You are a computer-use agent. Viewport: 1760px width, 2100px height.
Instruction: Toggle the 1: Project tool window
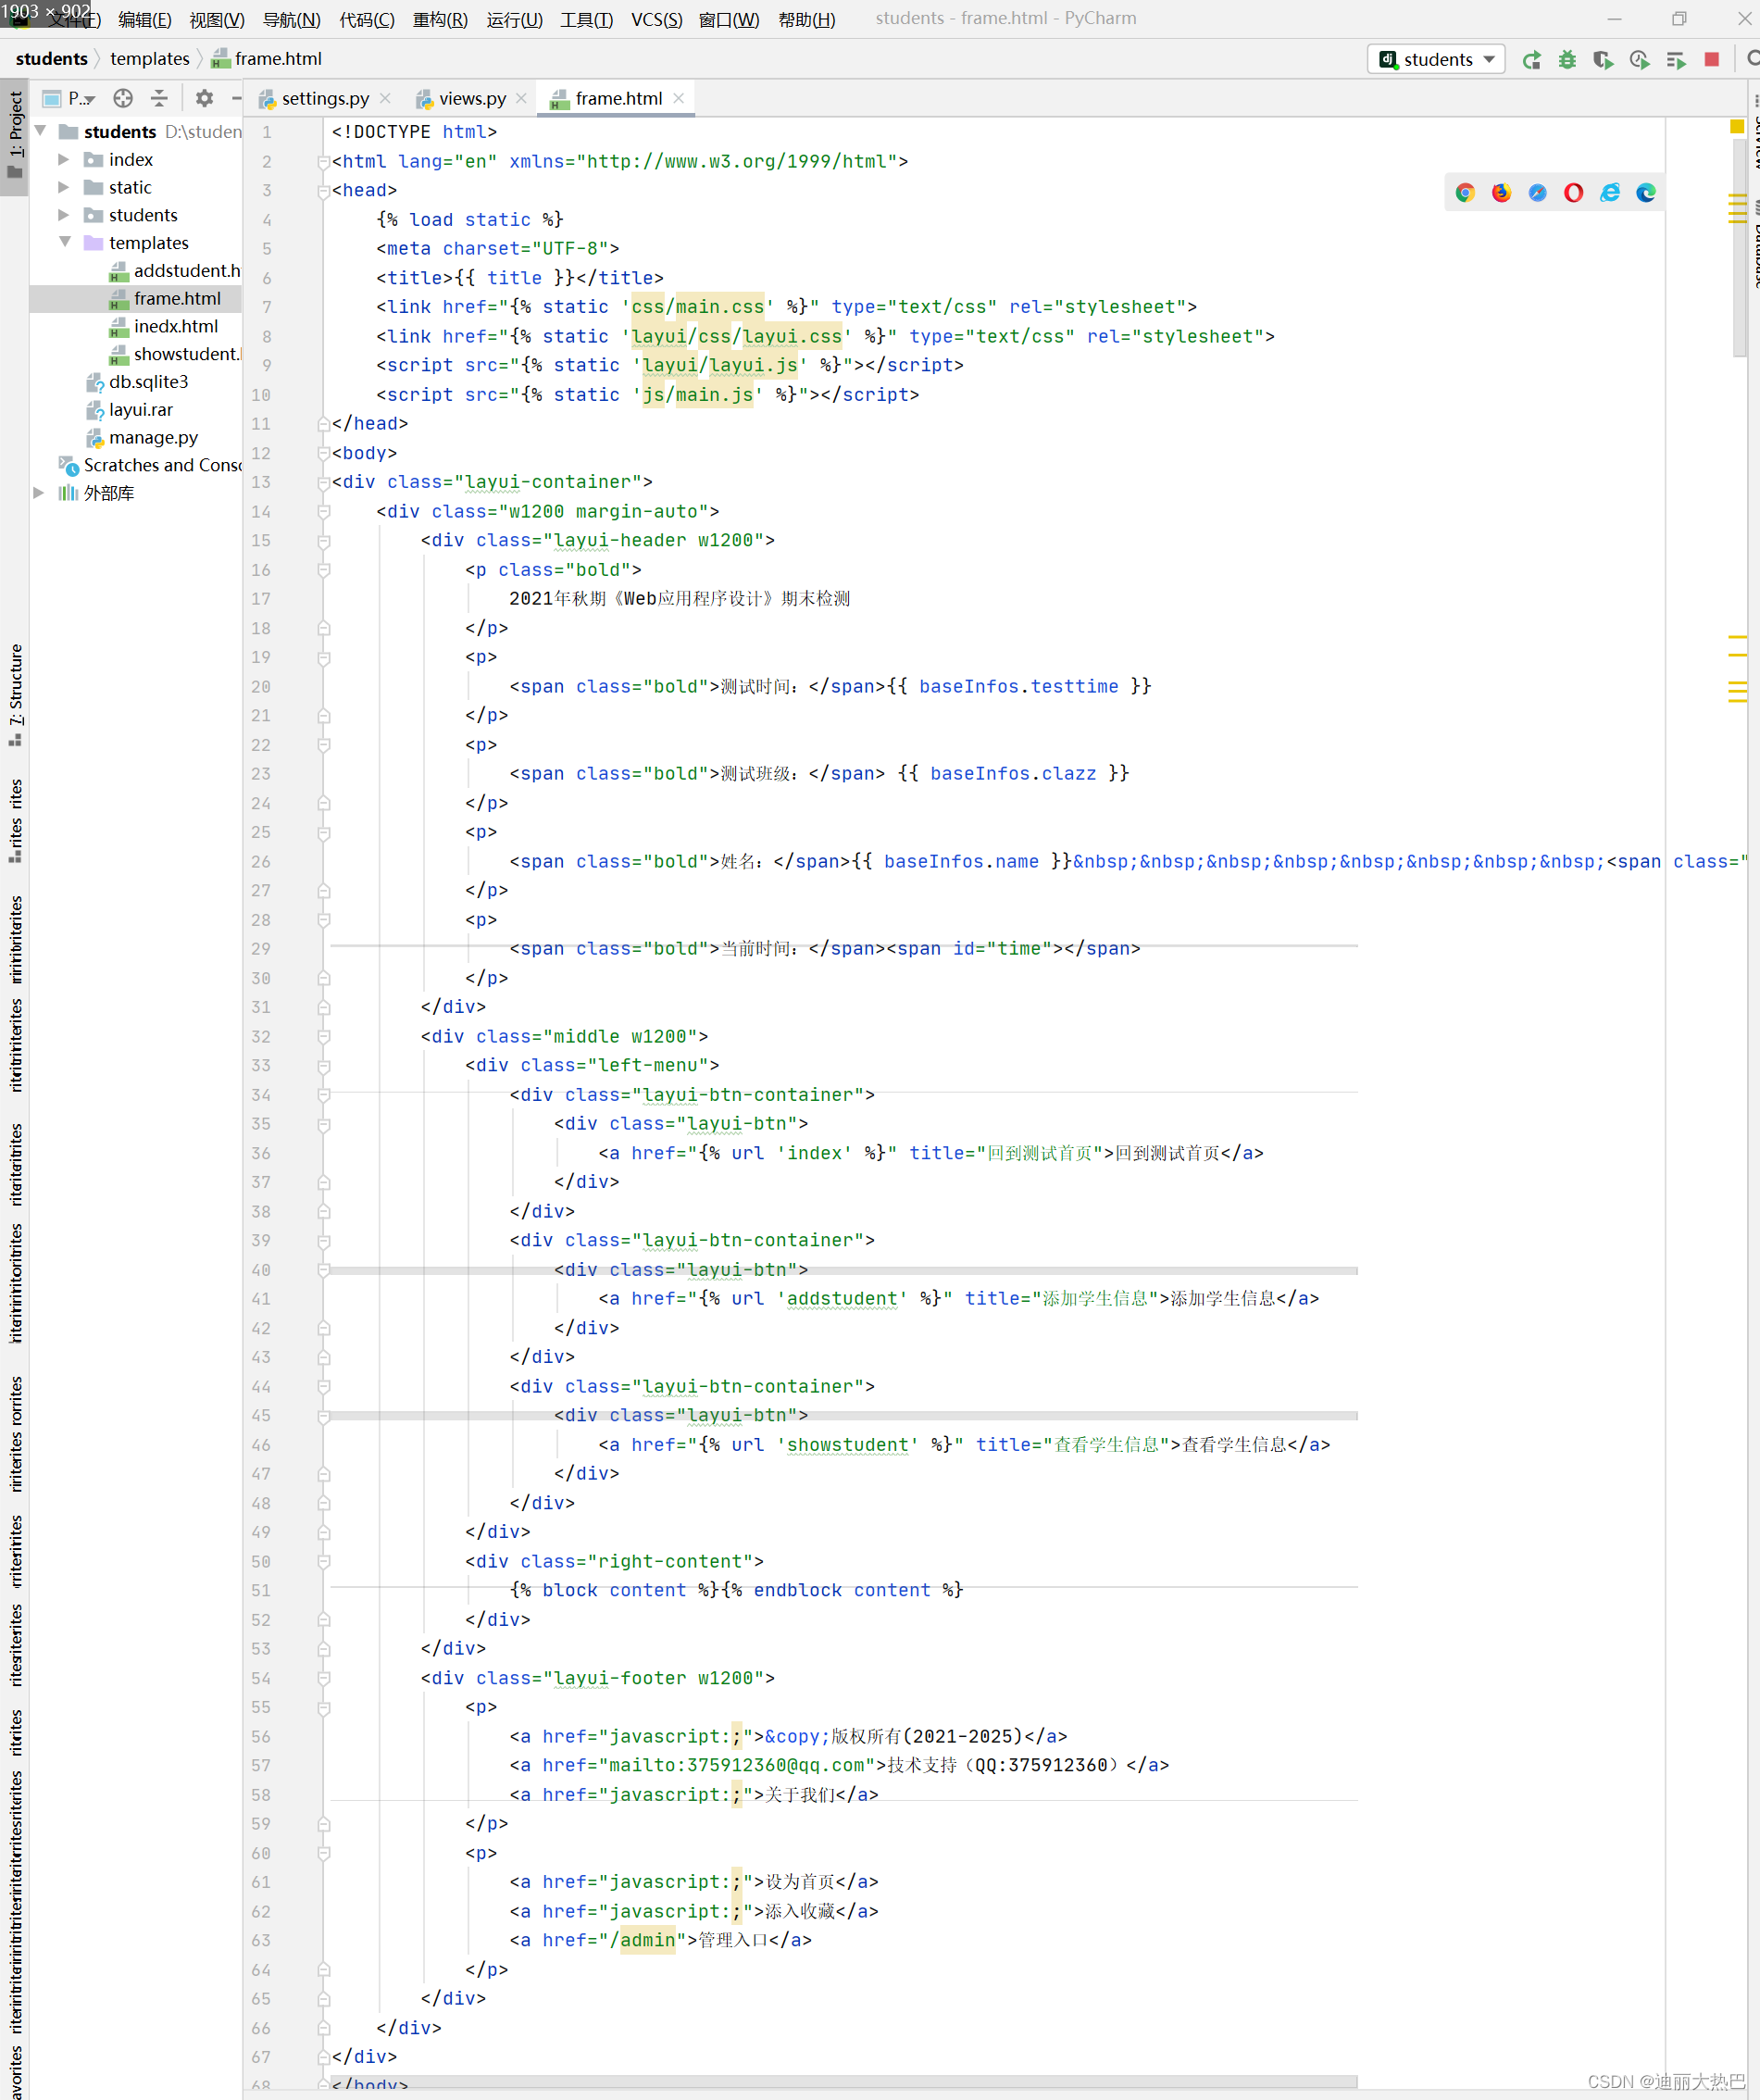[x=15, y=137]
